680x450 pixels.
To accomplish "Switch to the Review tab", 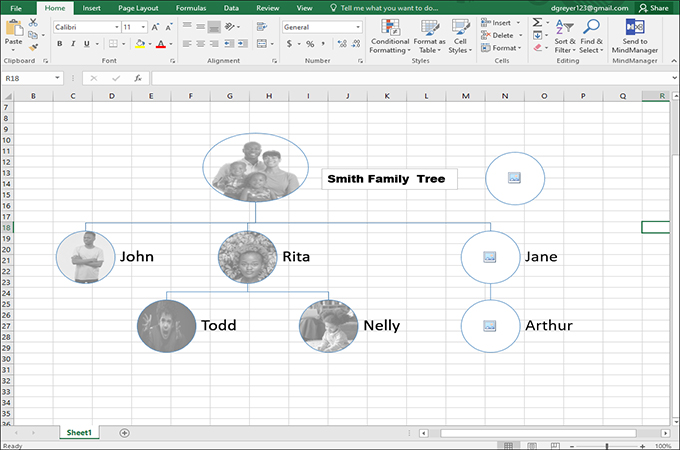I will (x=268, y=8).
